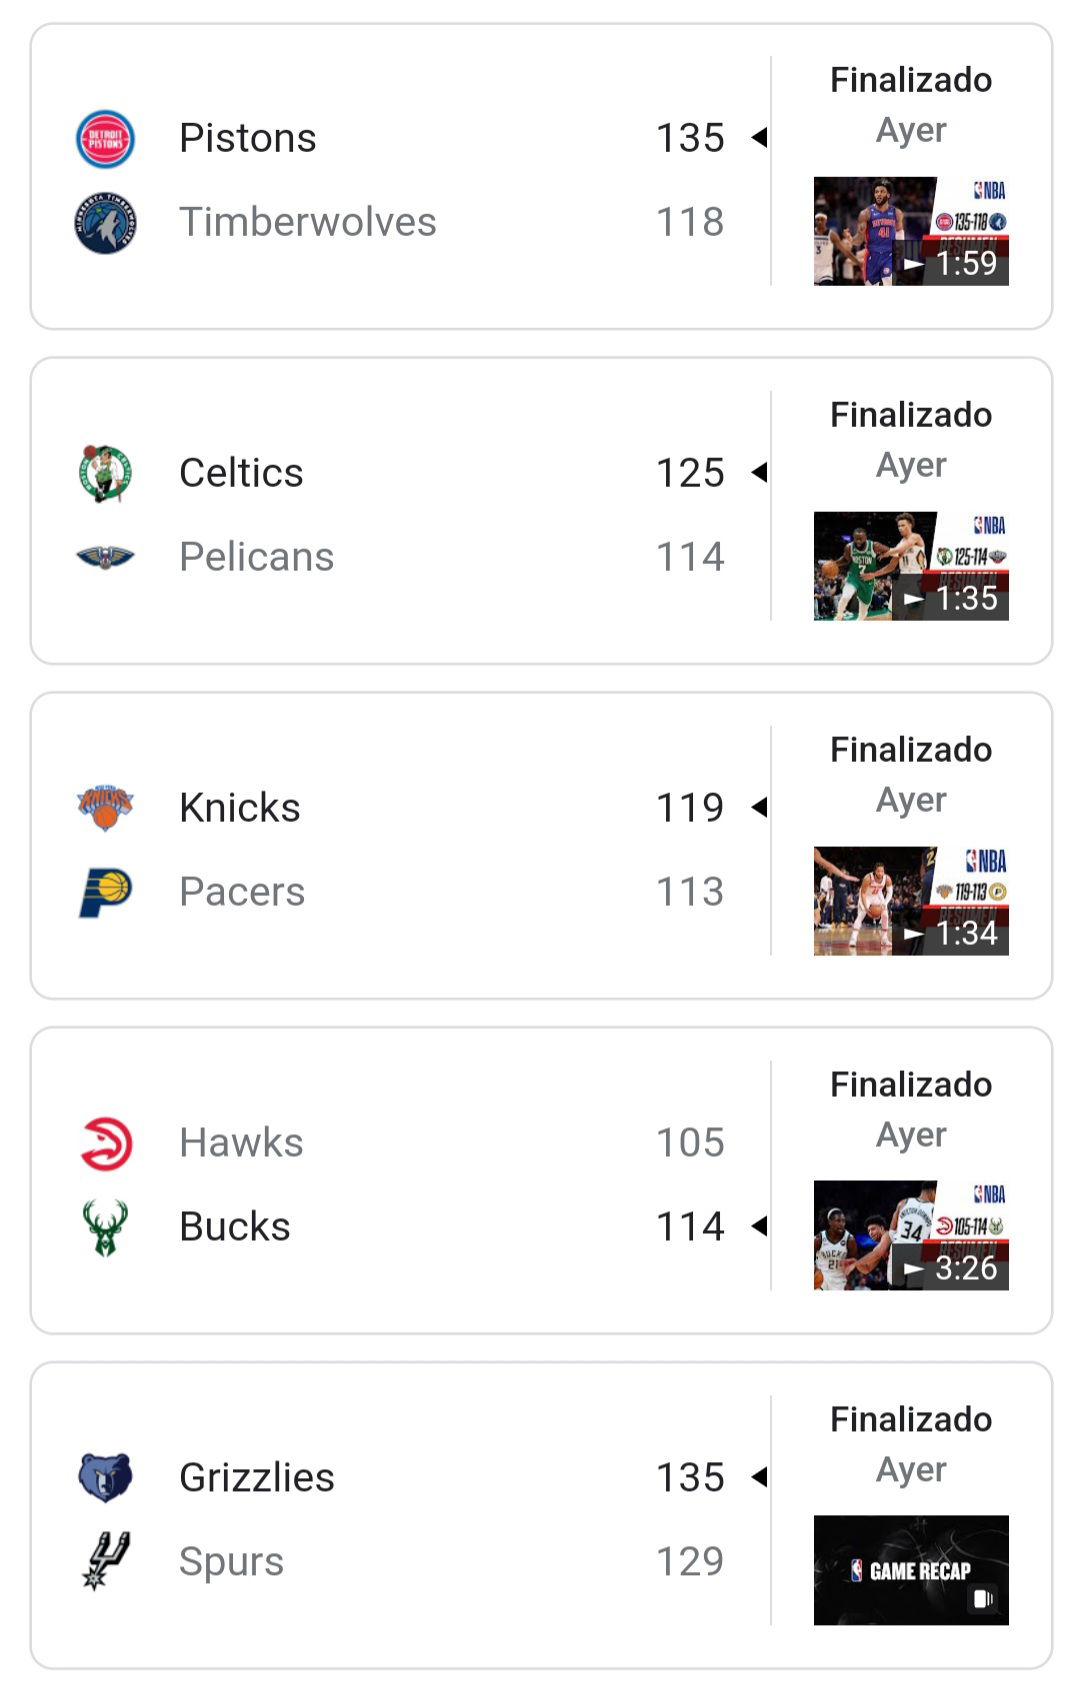Click the Memphis Grizzlies bear logo
The width and height of the screenshot is (1080, 1700).
(x=105, y=1478)
